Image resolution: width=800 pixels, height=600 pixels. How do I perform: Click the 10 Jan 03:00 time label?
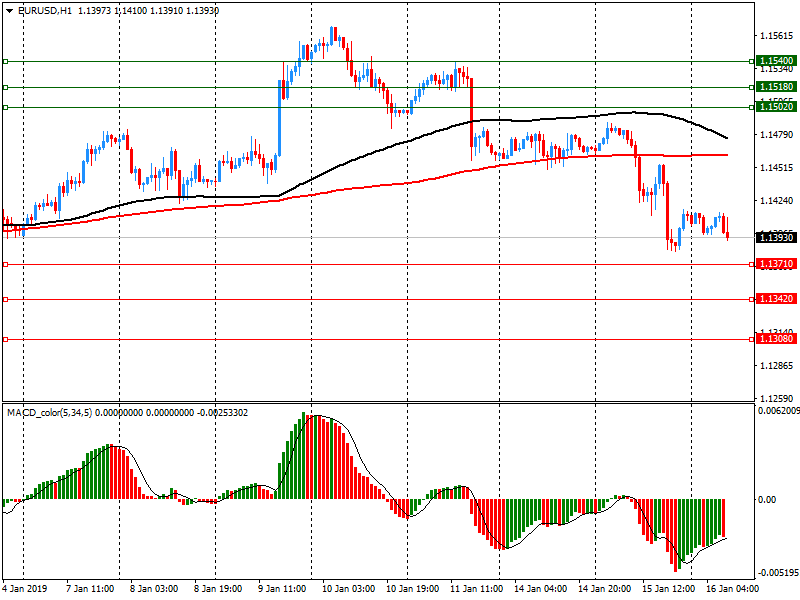(346, 589)
